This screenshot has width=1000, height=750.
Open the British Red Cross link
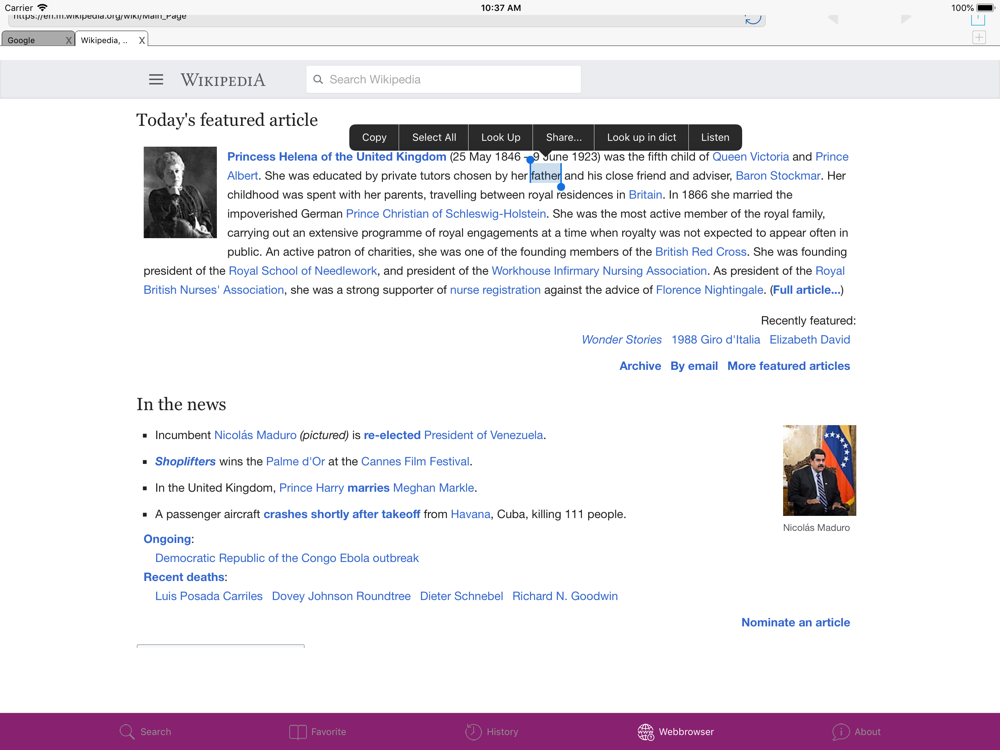pyautogui.click(x=701, y=252)
